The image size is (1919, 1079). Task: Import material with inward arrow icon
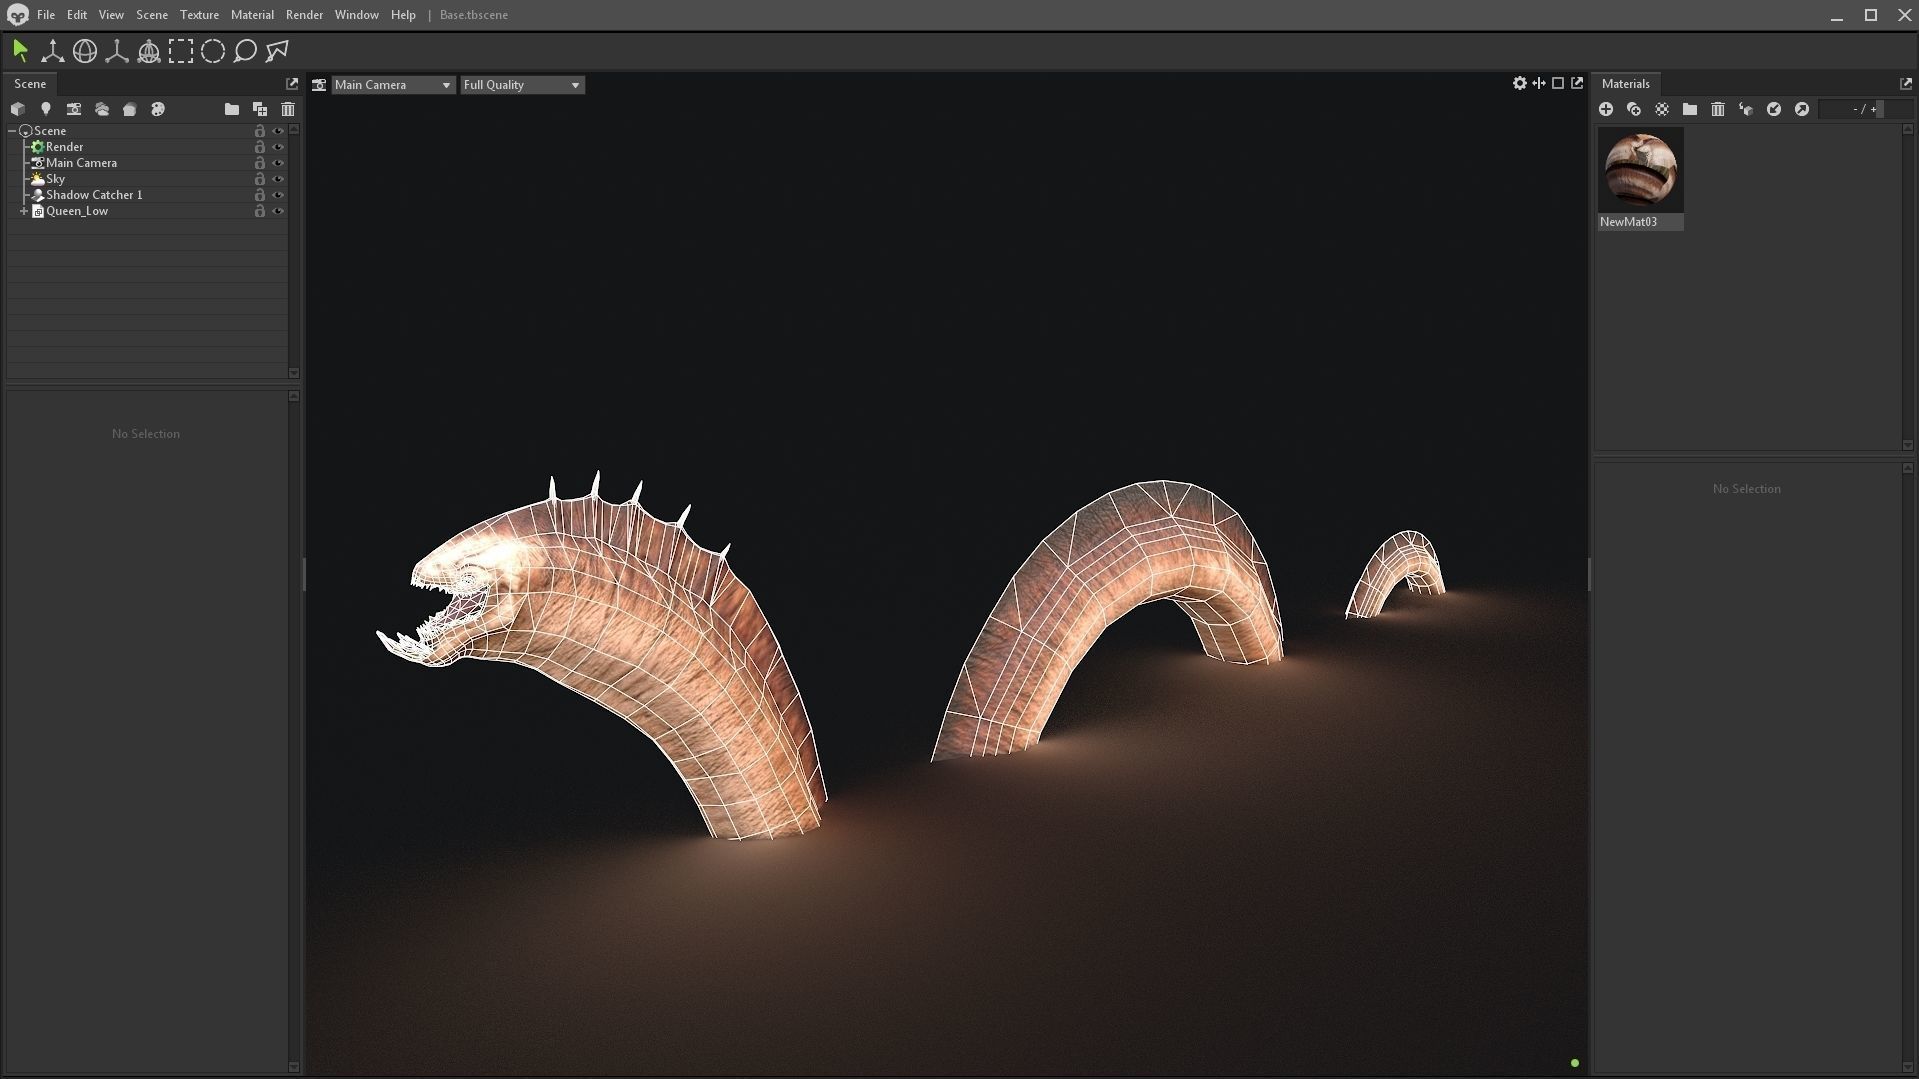(x=1774, y=109)
